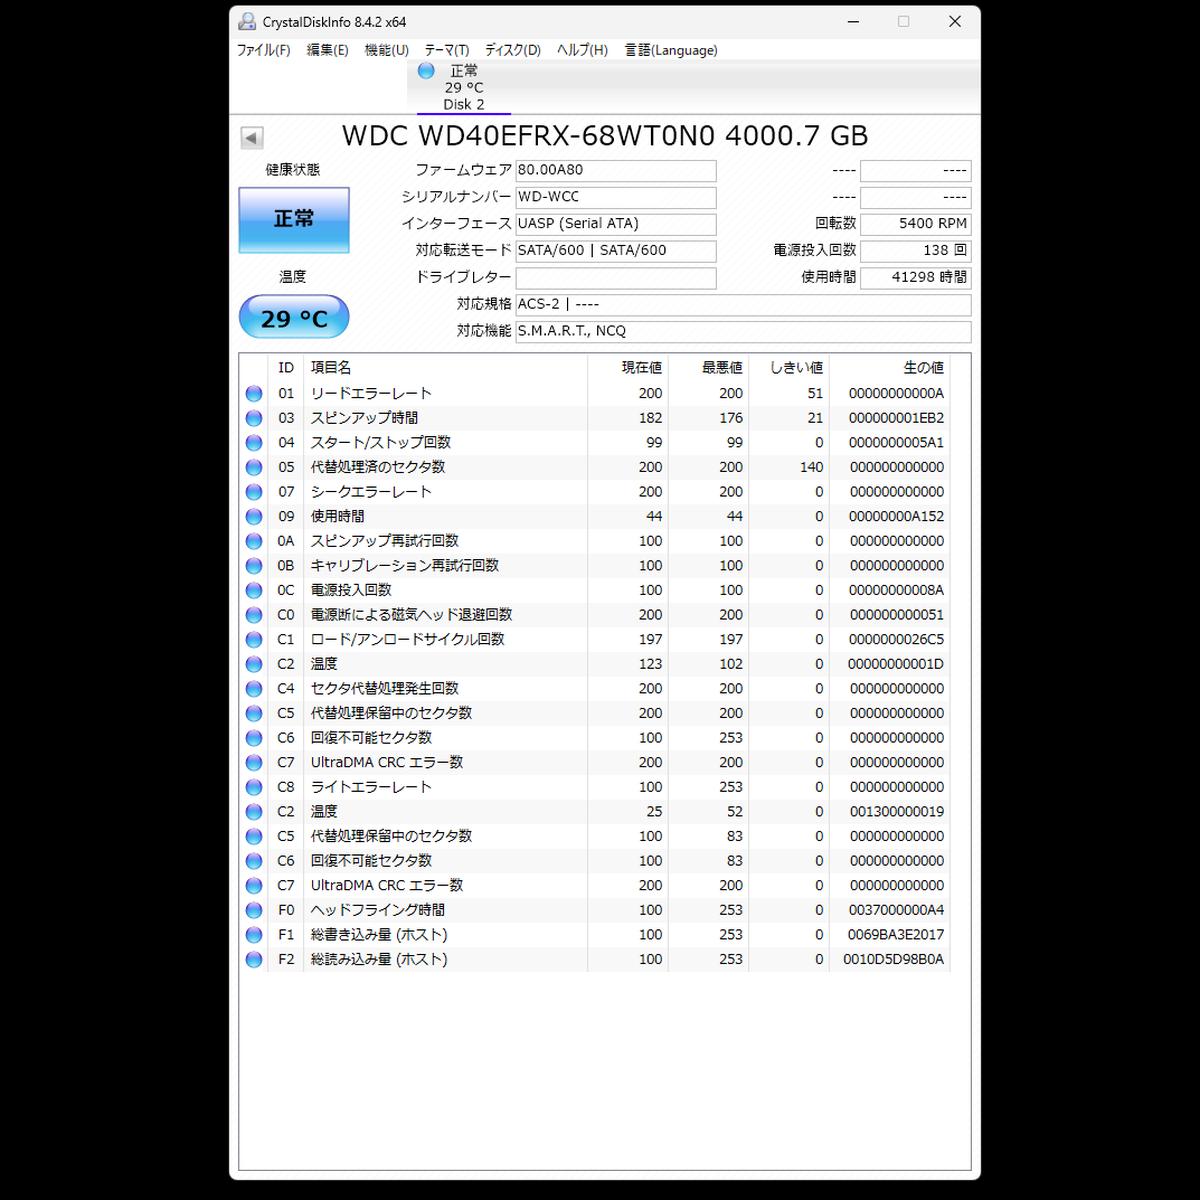Click the 正常 health status button
This screenshot has width=1200, height=1200.
click(x=294, y=219)
